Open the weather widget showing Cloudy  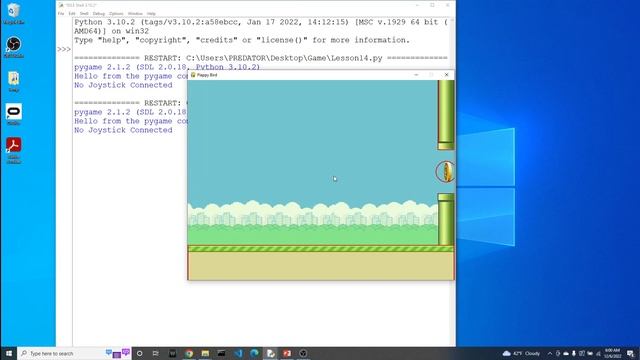point(521,353)
